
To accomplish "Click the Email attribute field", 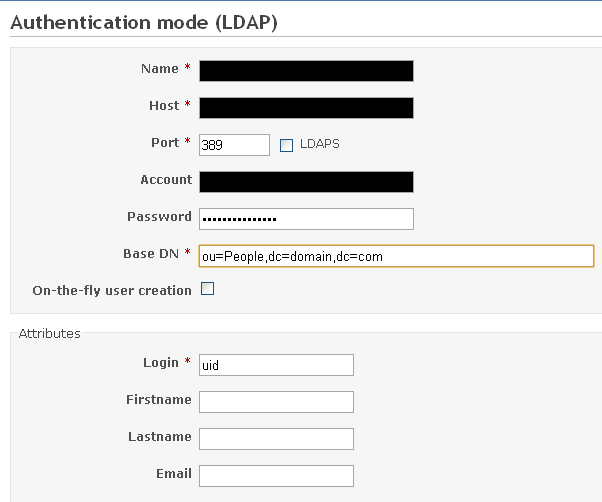I will (x=276, y=475).
